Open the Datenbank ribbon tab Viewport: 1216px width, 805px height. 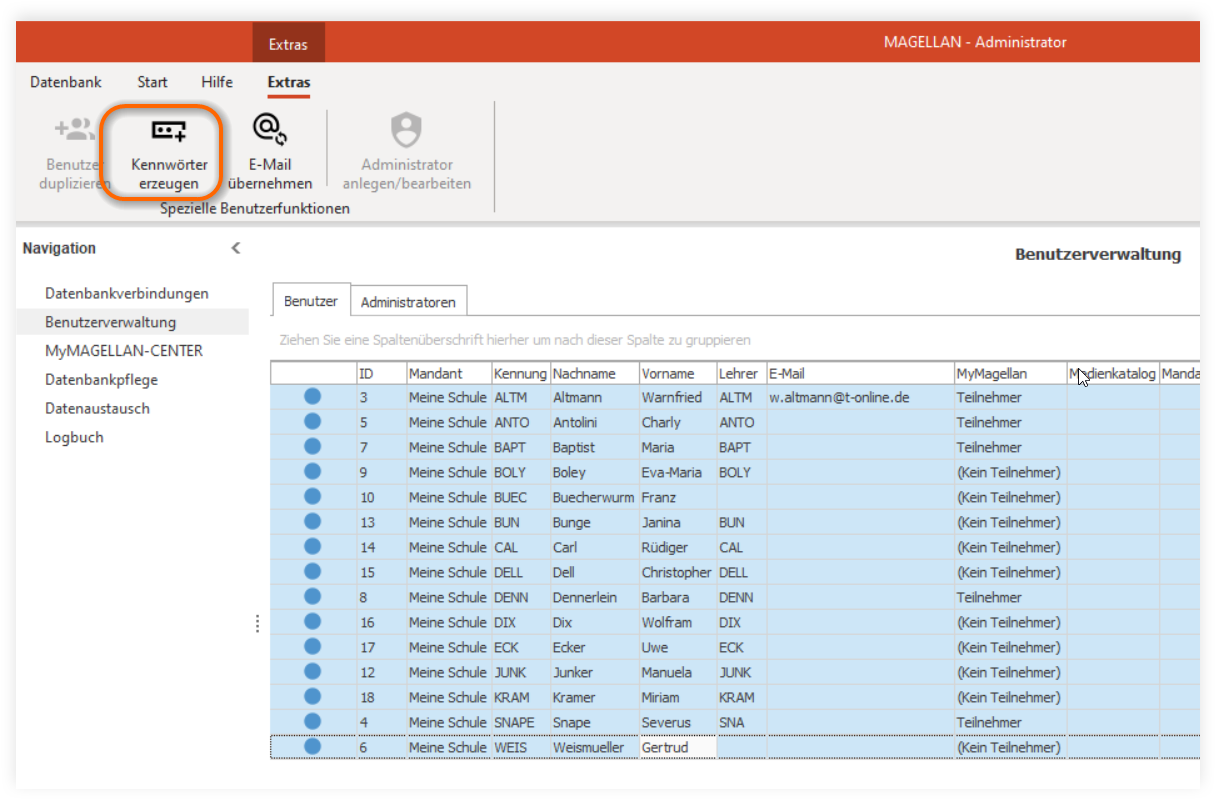point(66,82)
